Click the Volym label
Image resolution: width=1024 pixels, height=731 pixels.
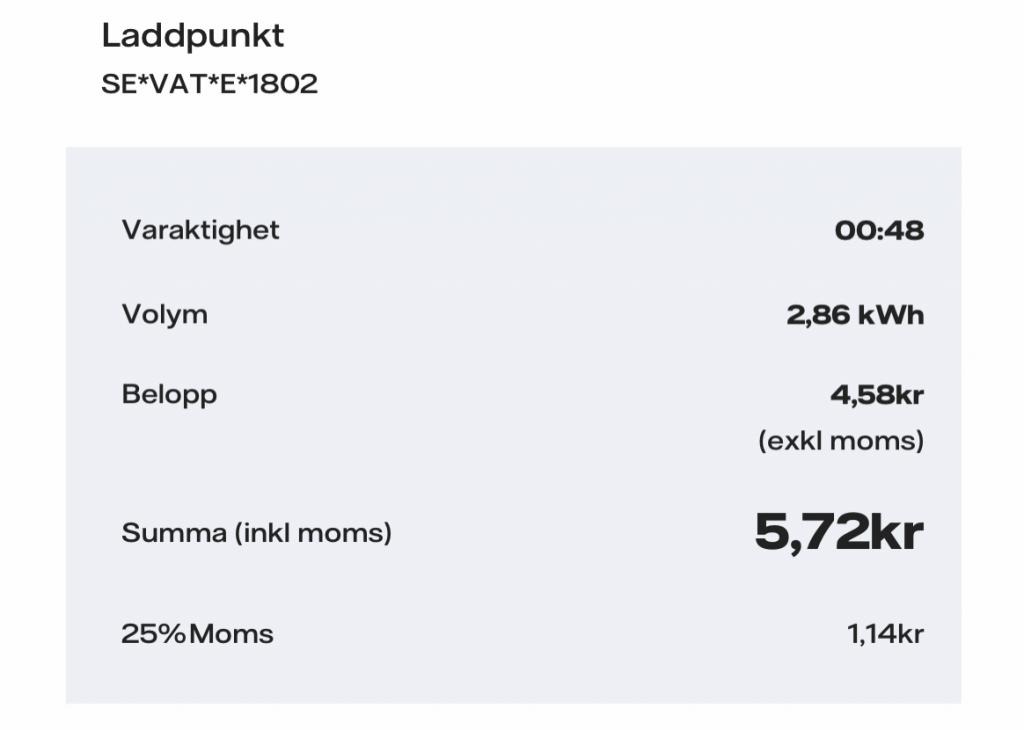(x=165, y=315)
